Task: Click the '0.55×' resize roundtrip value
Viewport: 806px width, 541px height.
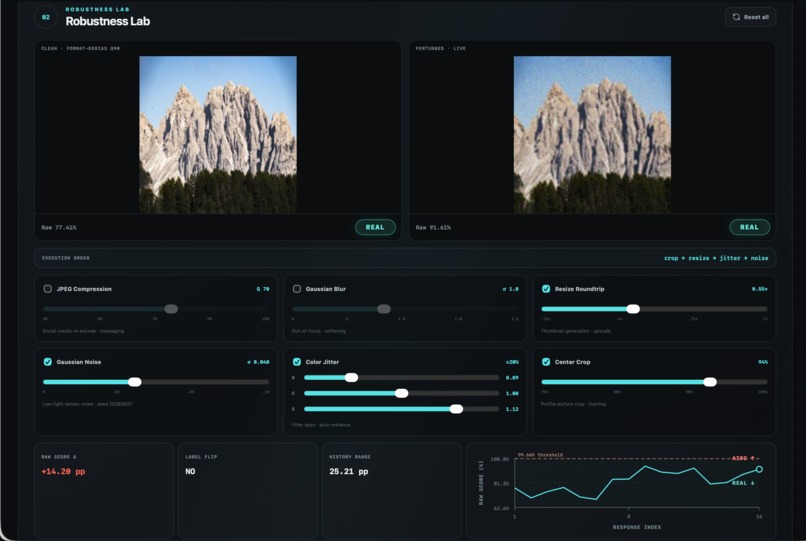Action: click(x=760, y=289)
